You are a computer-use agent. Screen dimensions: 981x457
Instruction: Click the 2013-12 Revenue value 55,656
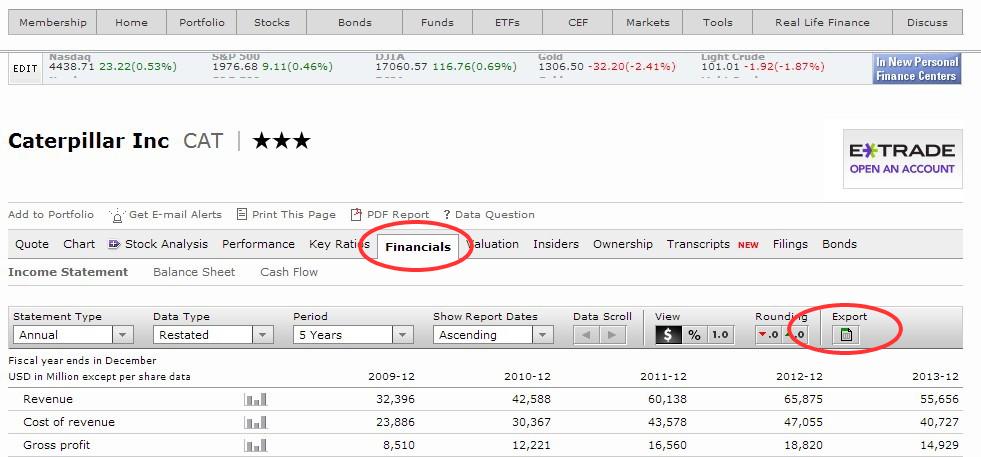click(940, 399)
